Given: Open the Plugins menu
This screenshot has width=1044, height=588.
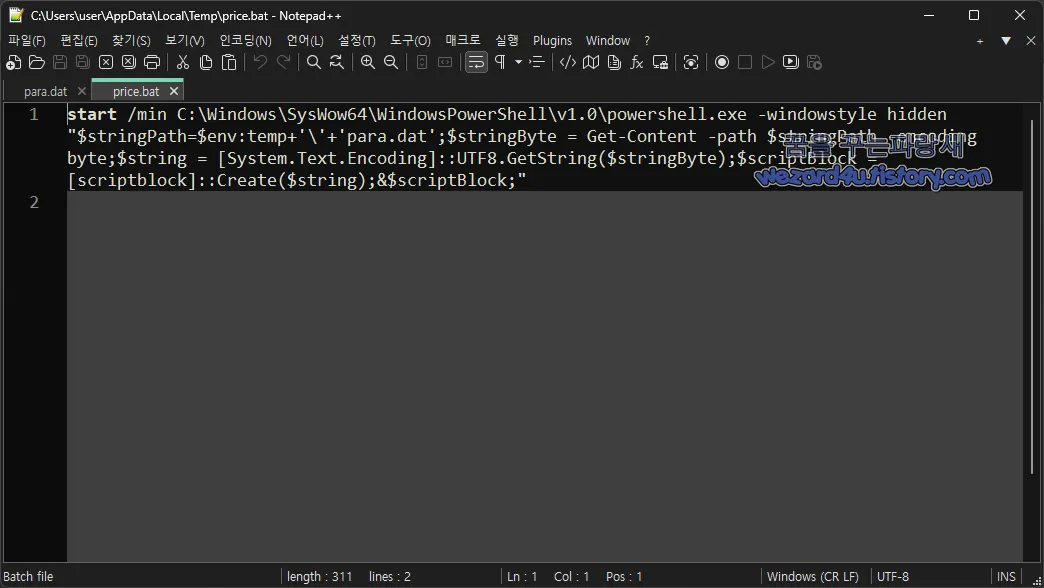Looking at the screenshot, I should [552, 41].
